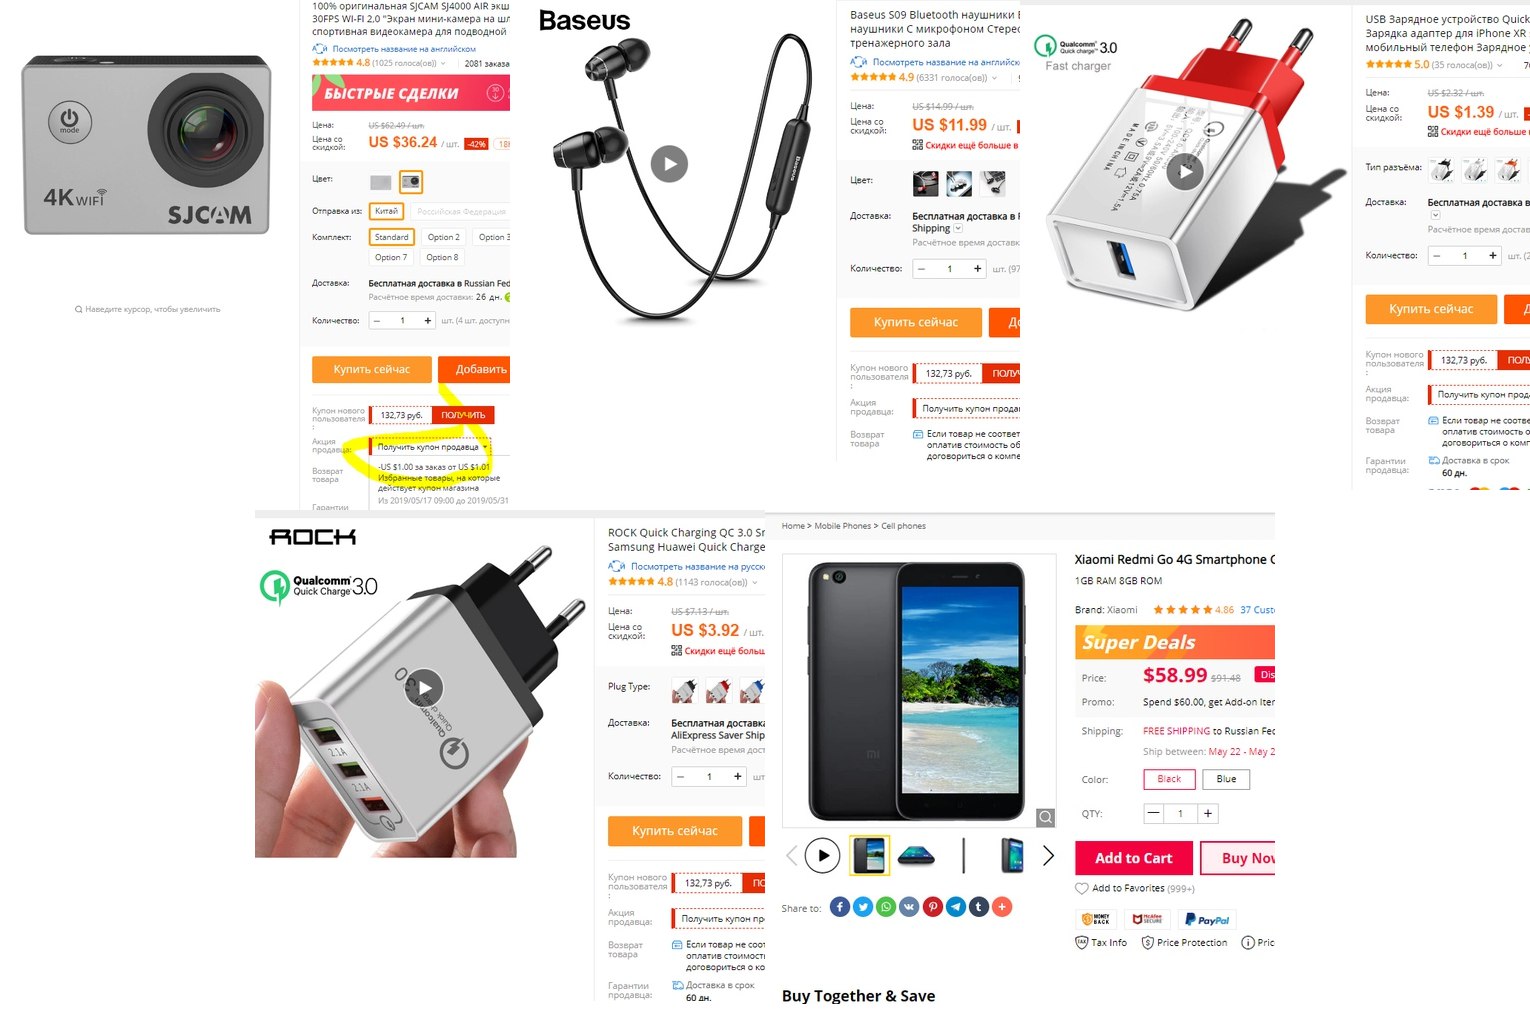Go to the Cell phones breadcrumb
This screenshot has height=1020, width=1530.
click(x=903, y=526)
